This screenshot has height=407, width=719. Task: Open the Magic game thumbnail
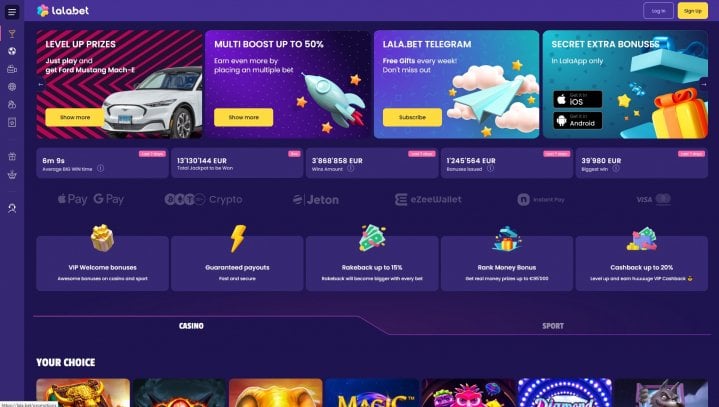[372, 392]
